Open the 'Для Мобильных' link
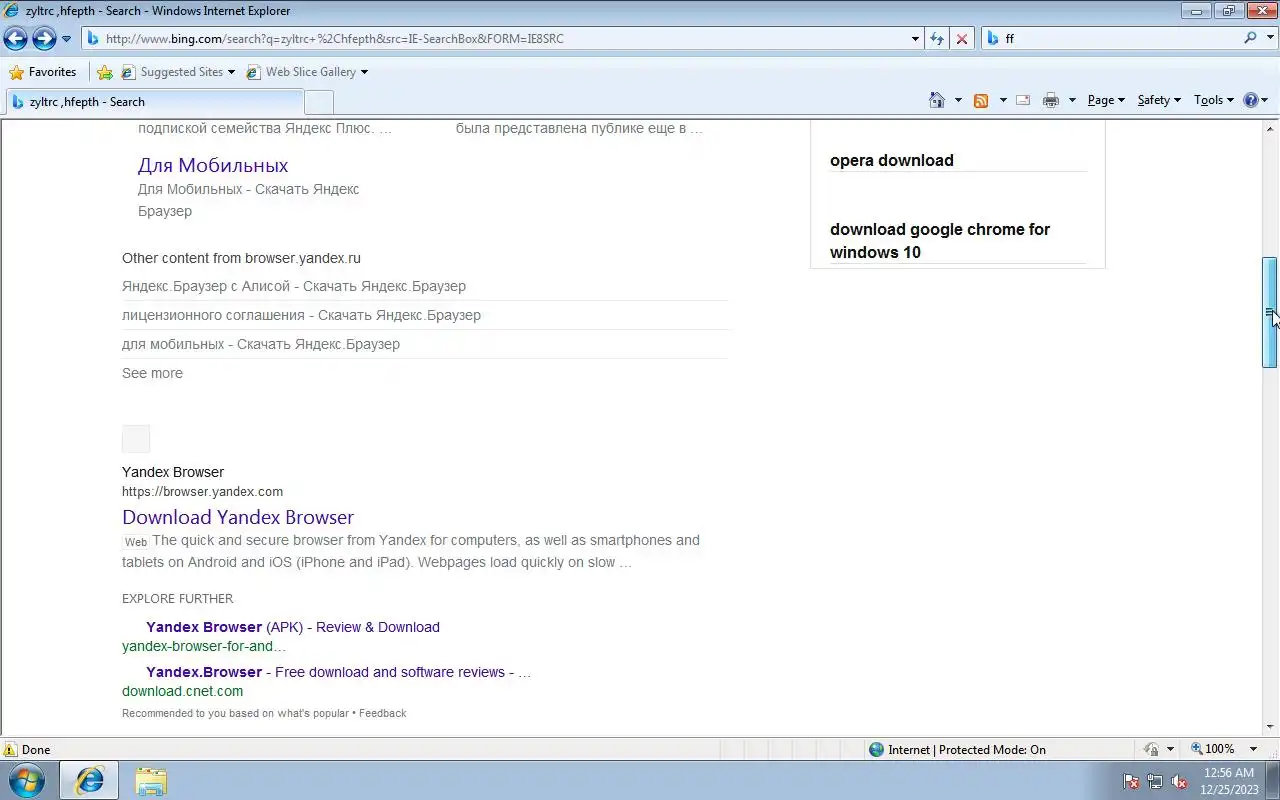The width and height of the screenshot is (1280, 800). pyautogui.click(x=213, y=165)
